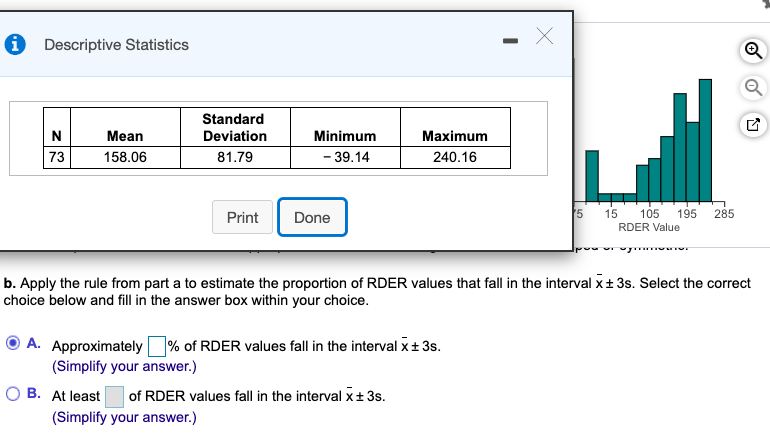Click the answer box in choice B
The image size is (770, 434).
click(114, 397)
